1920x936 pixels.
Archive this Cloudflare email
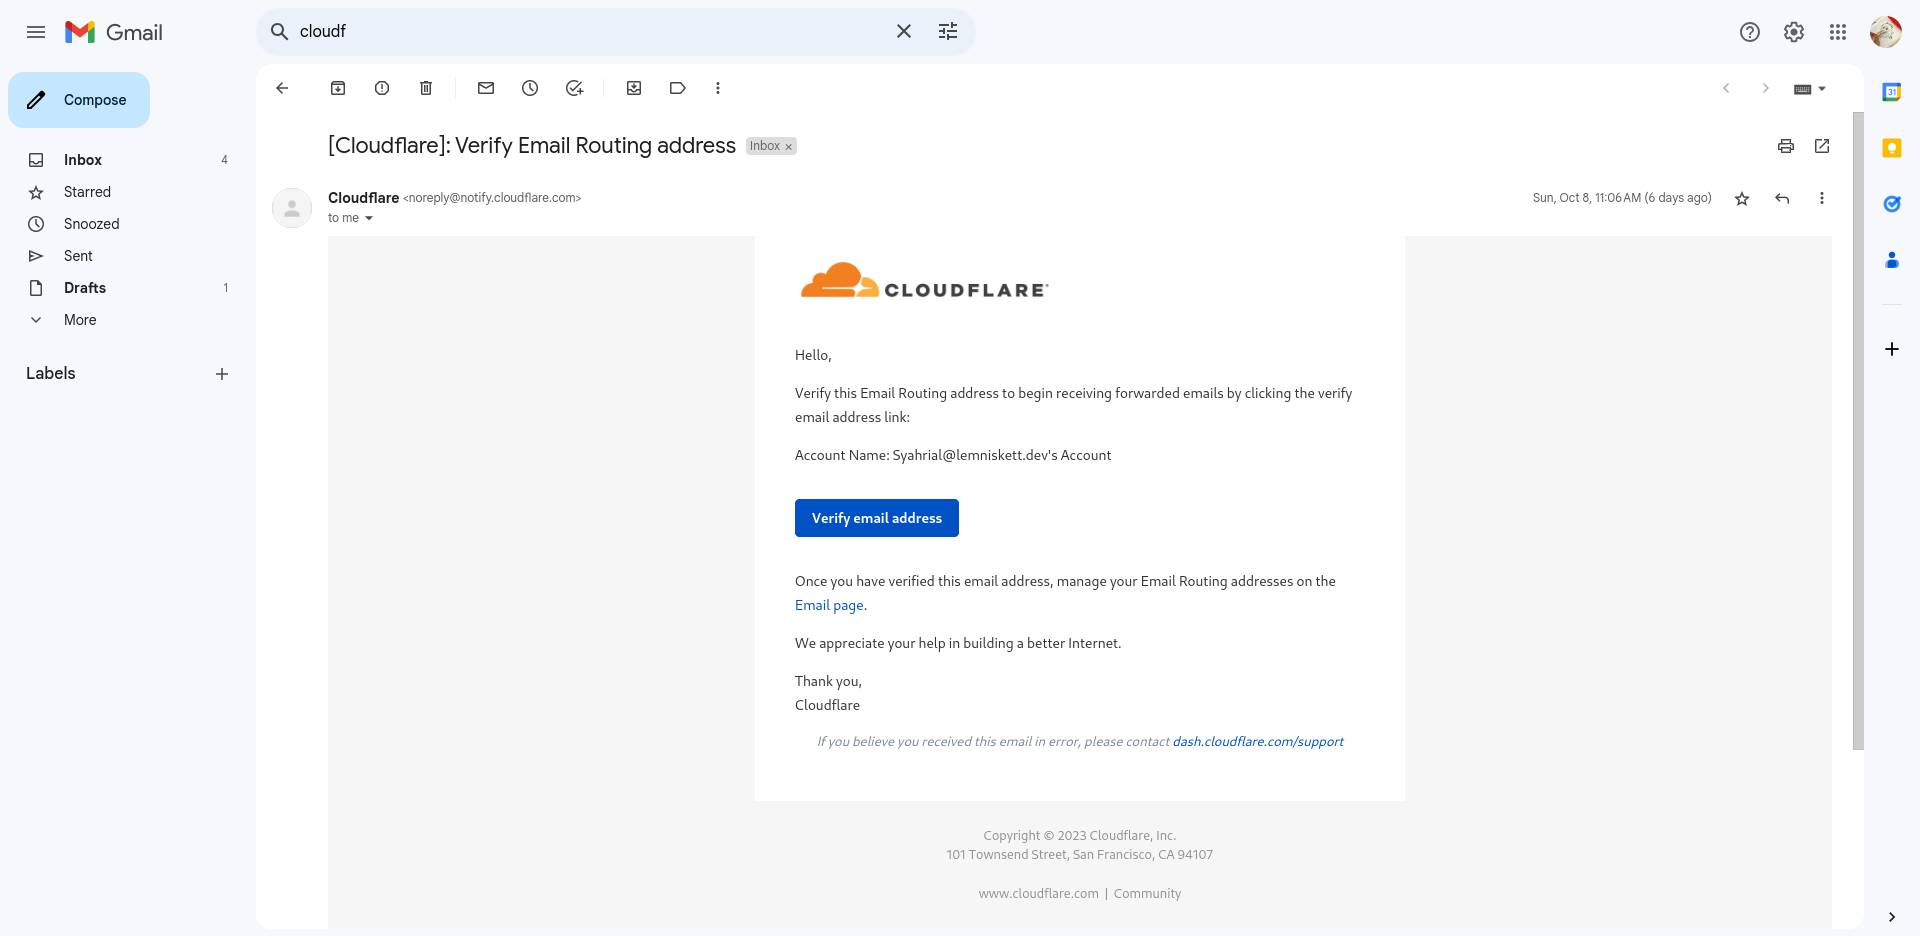click(x=338, y=88)
